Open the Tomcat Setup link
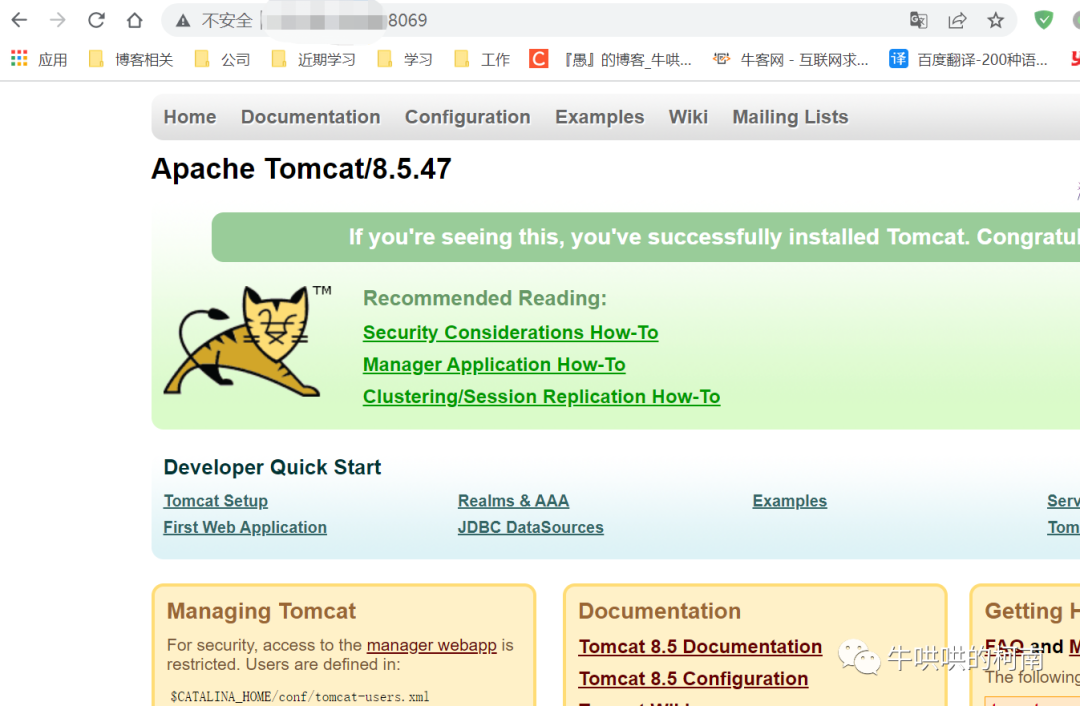The height and width of the screenshot is (706, 1080). point(216,501)
